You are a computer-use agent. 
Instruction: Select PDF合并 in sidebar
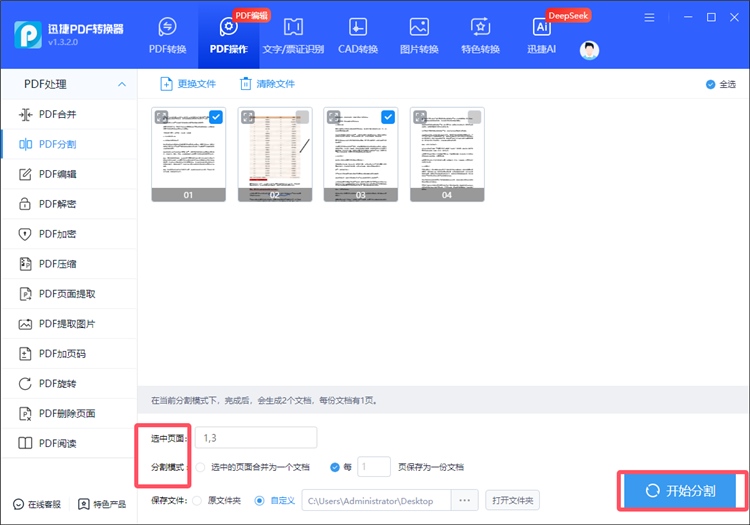click(69, 114)
